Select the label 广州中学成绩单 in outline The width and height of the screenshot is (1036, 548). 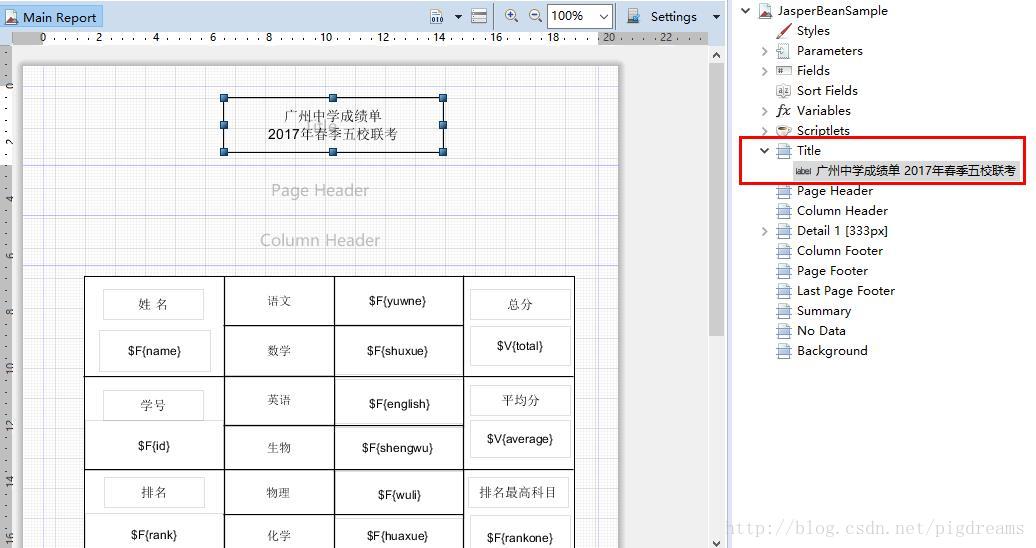[x=906, y=171]
